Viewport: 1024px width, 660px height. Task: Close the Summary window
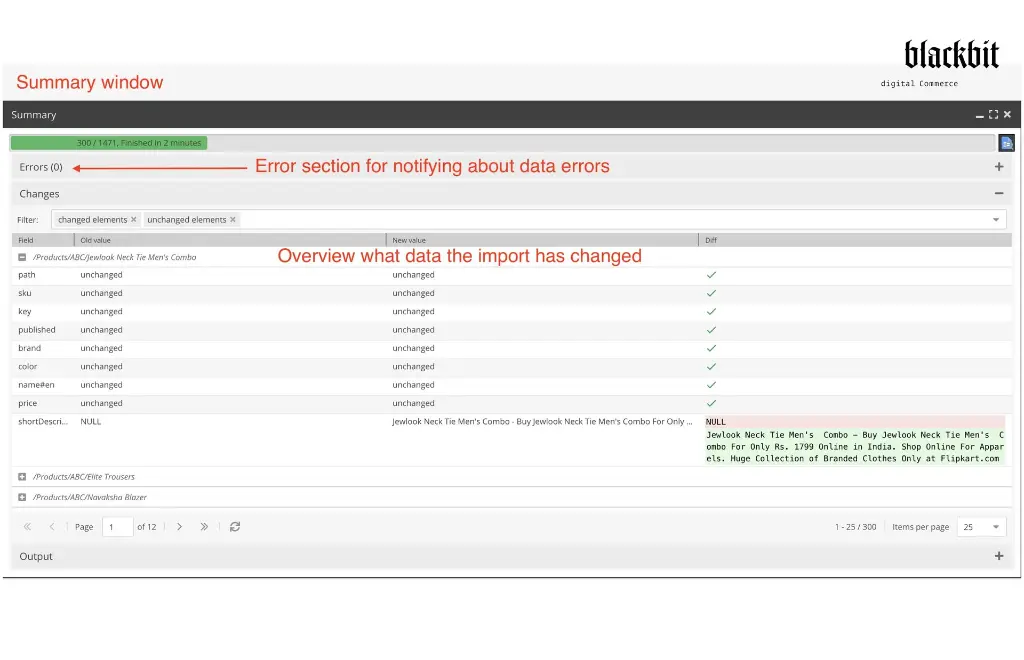[x=1007, y=114]
